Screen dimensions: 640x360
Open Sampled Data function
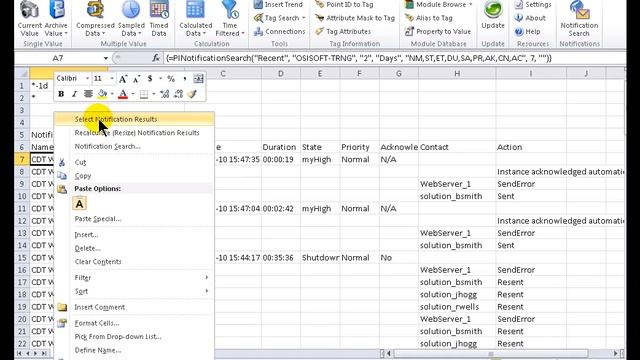pyautogui.click(x=131, y=19)
